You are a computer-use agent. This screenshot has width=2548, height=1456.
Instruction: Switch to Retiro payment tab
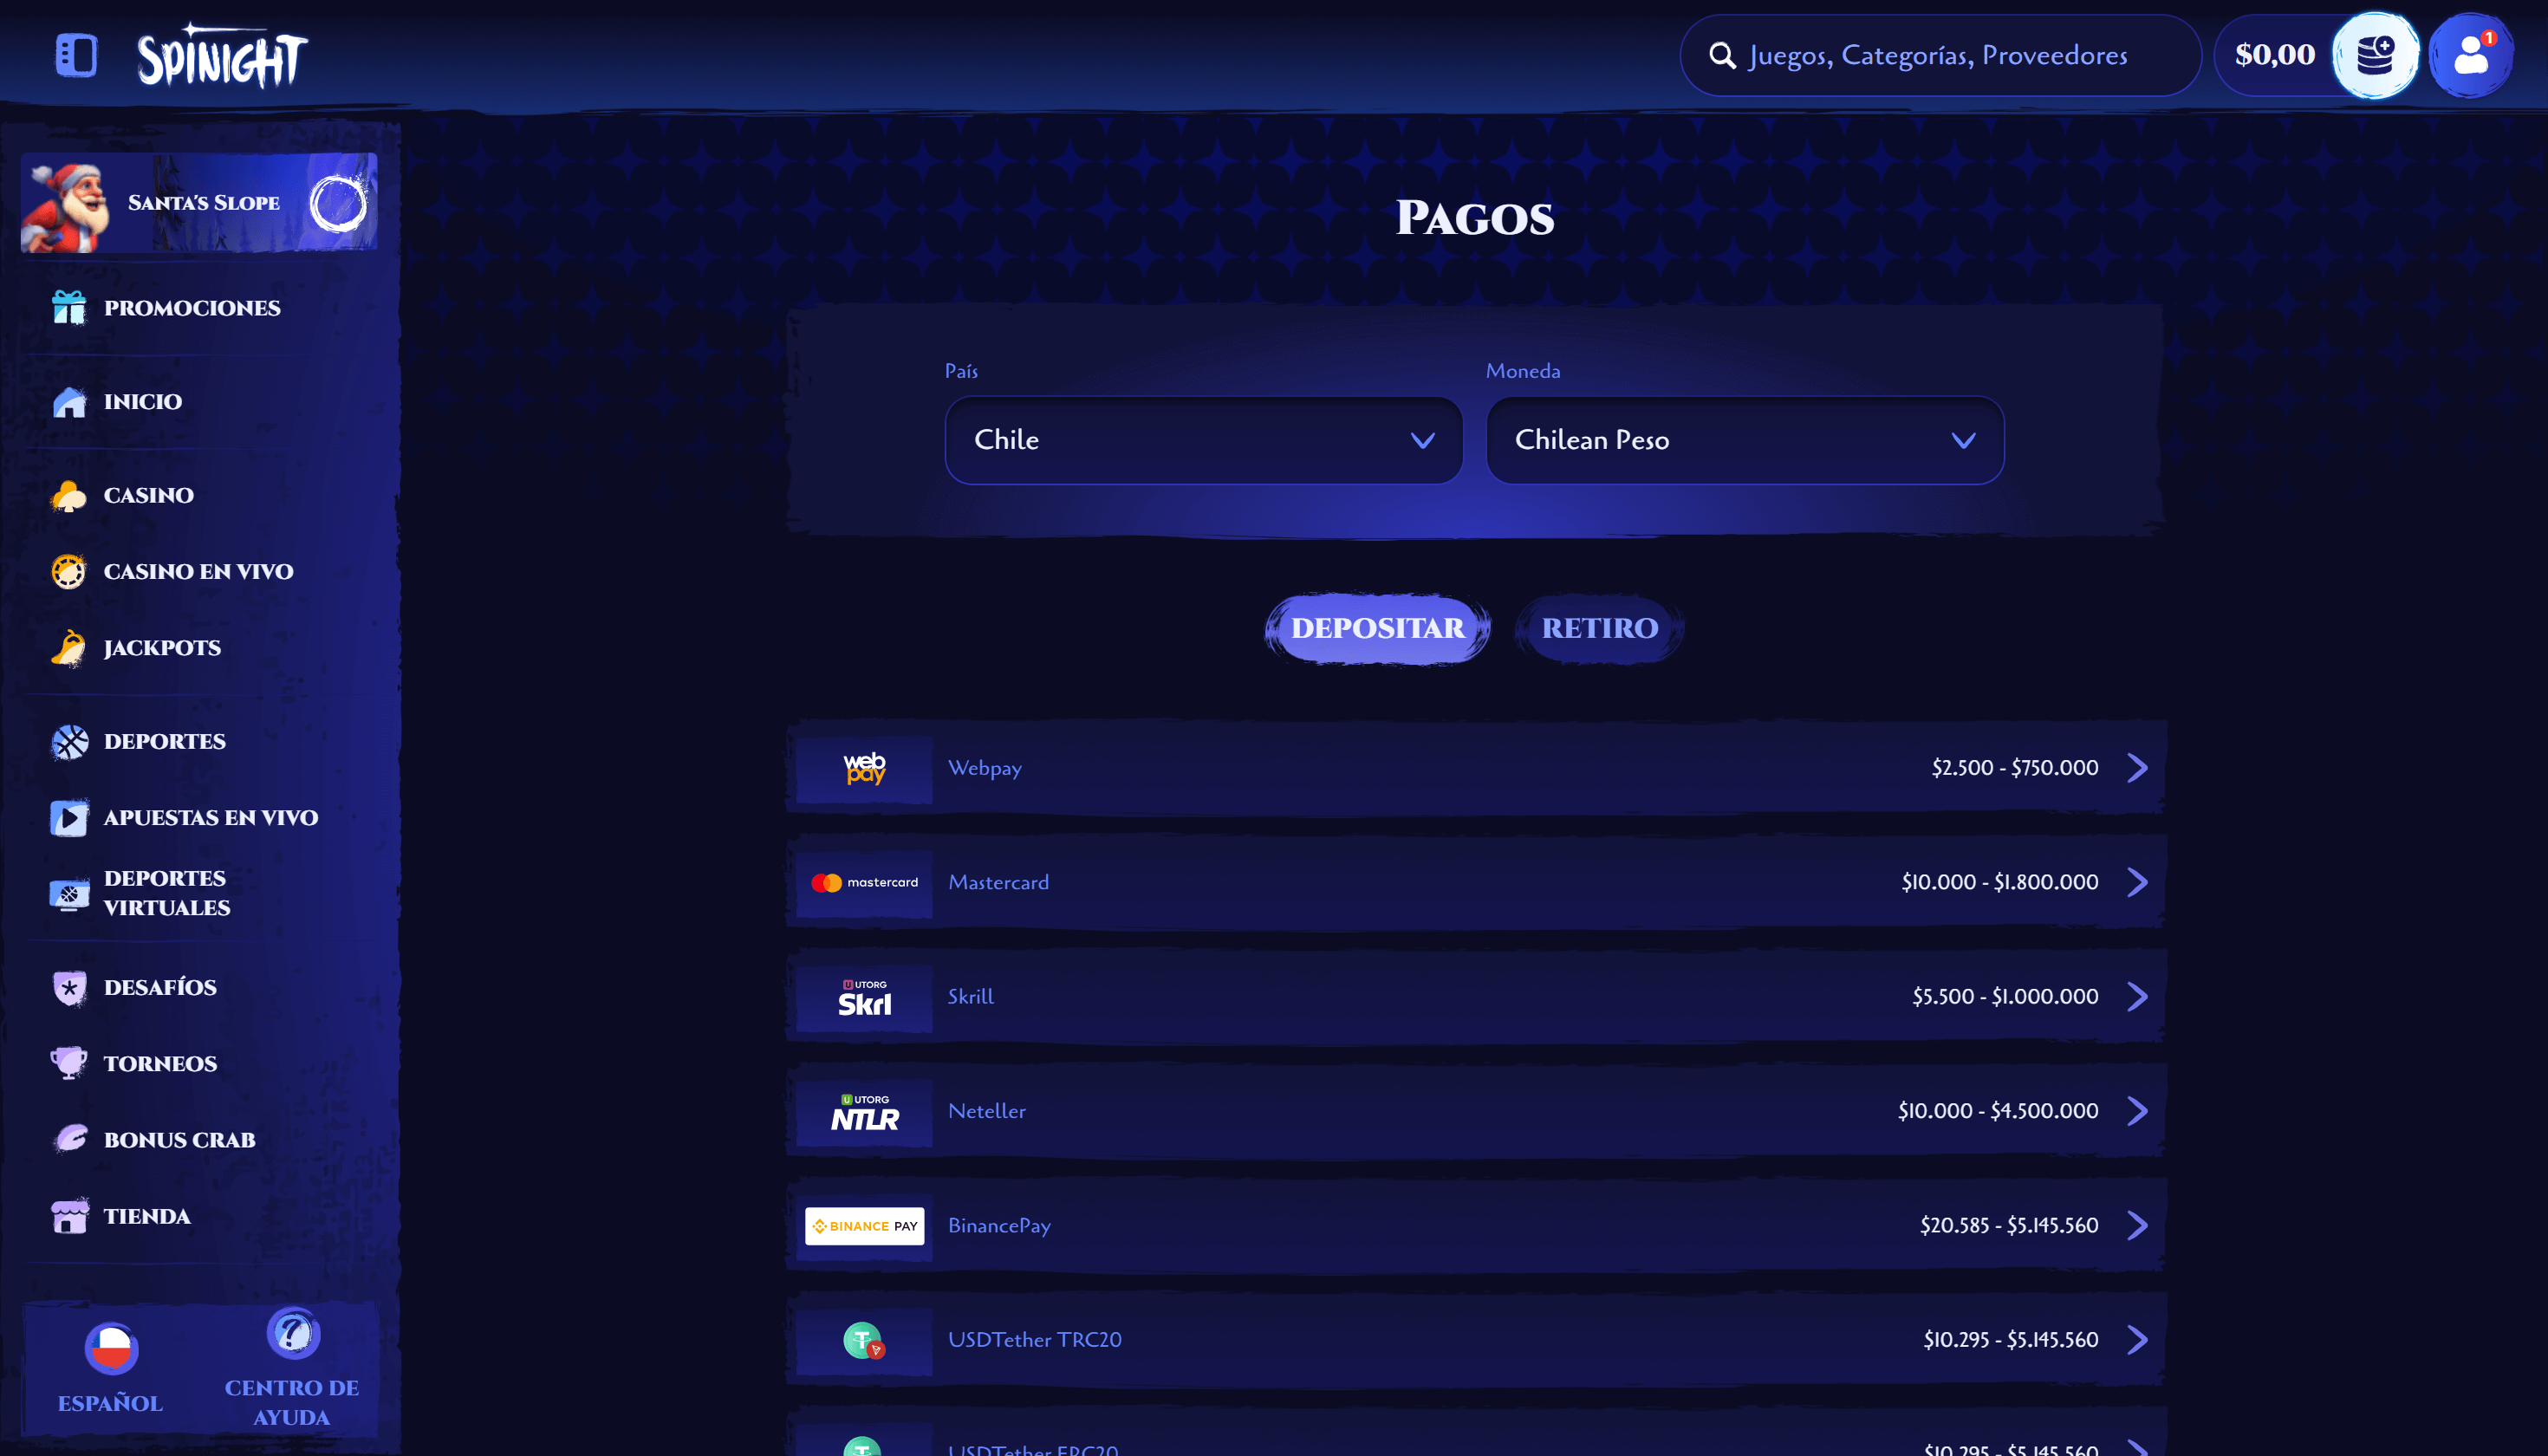(1598, 627)
